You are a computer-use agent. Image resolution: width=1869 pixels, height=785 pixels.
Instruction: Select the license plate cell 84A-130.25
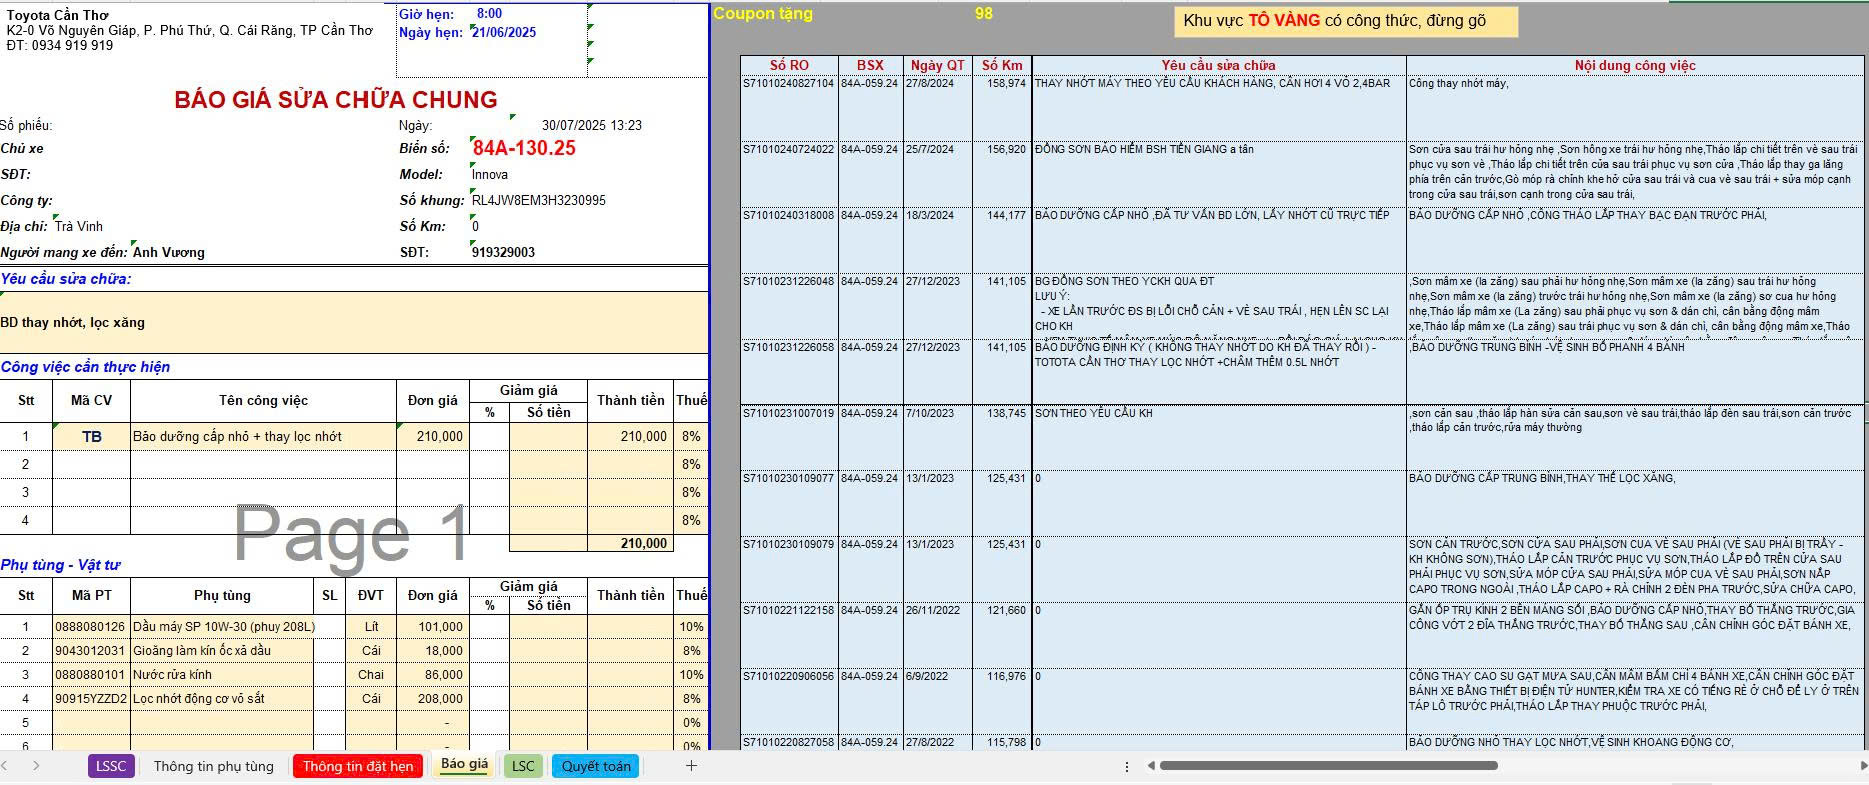point(524,148)
